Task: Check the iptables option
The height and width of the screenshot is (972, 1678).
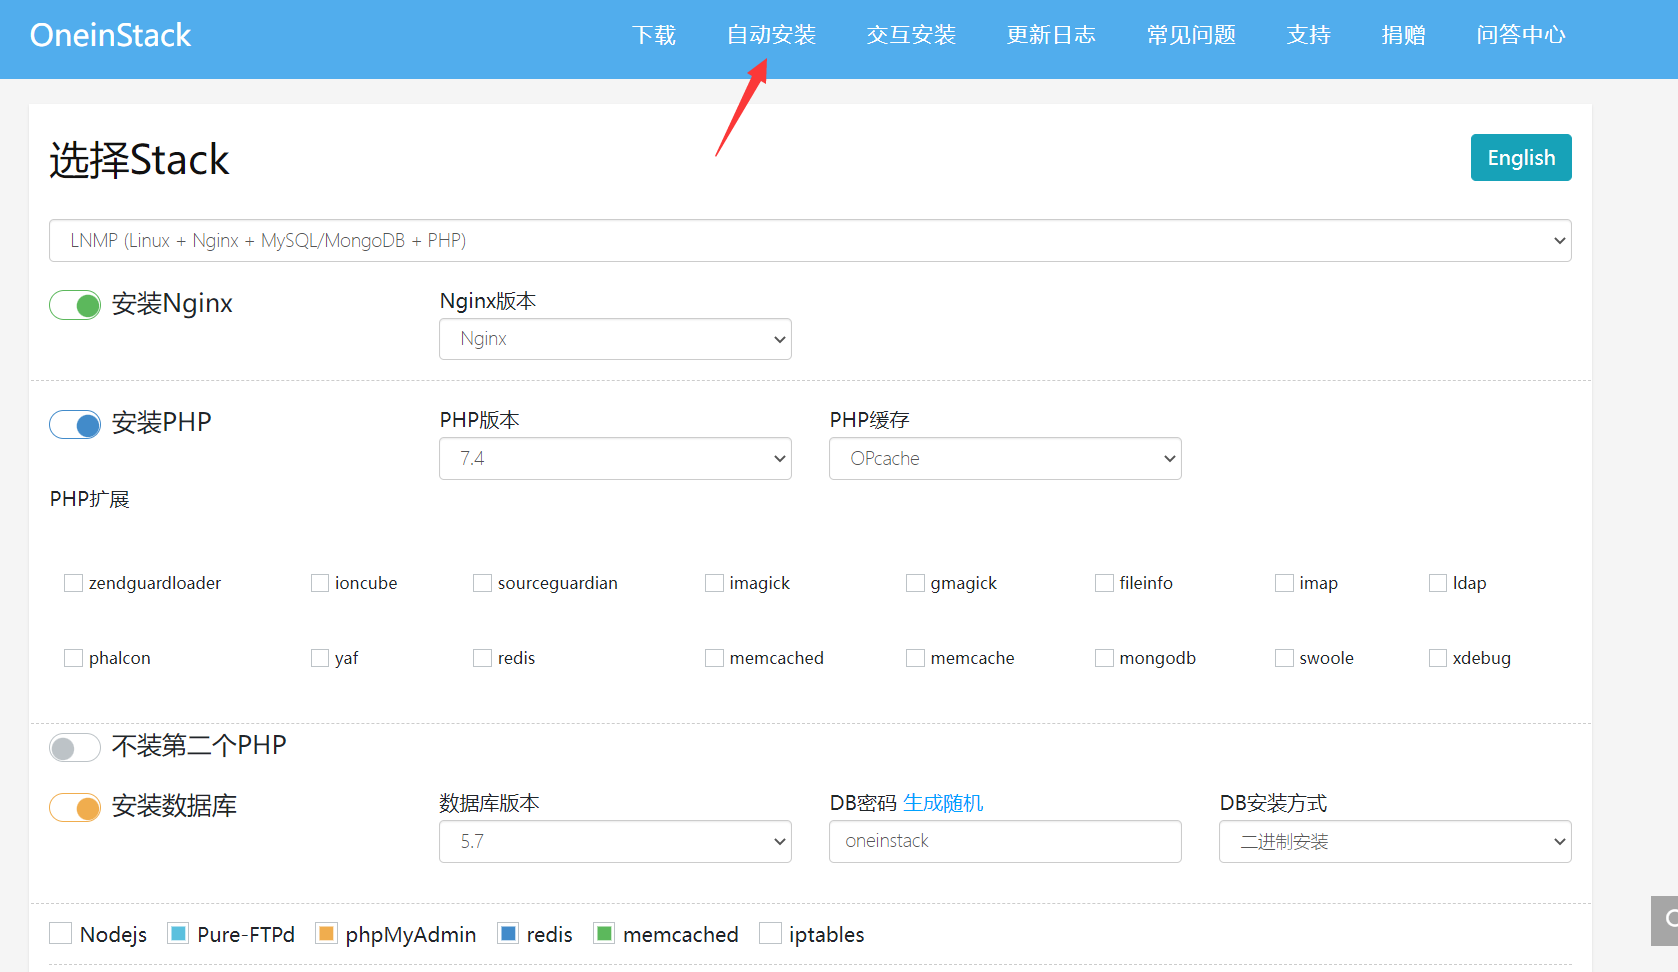Action: click(x=770, y=933)
